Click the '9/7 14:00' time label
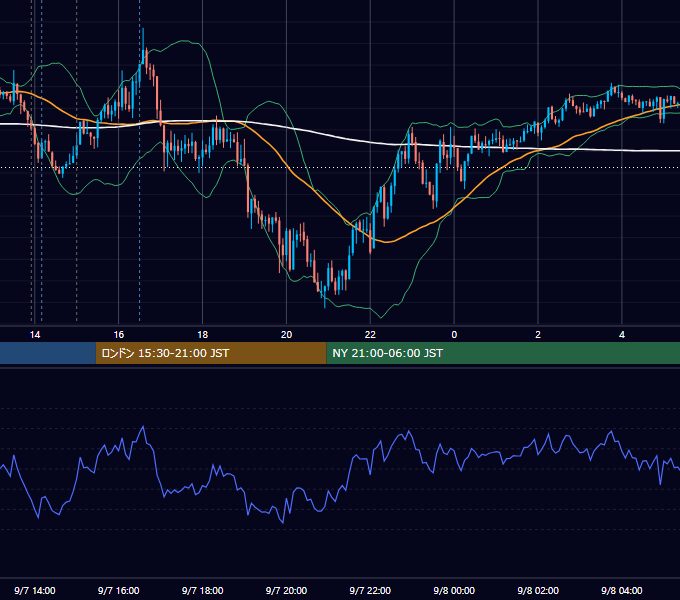 (35, 590)
